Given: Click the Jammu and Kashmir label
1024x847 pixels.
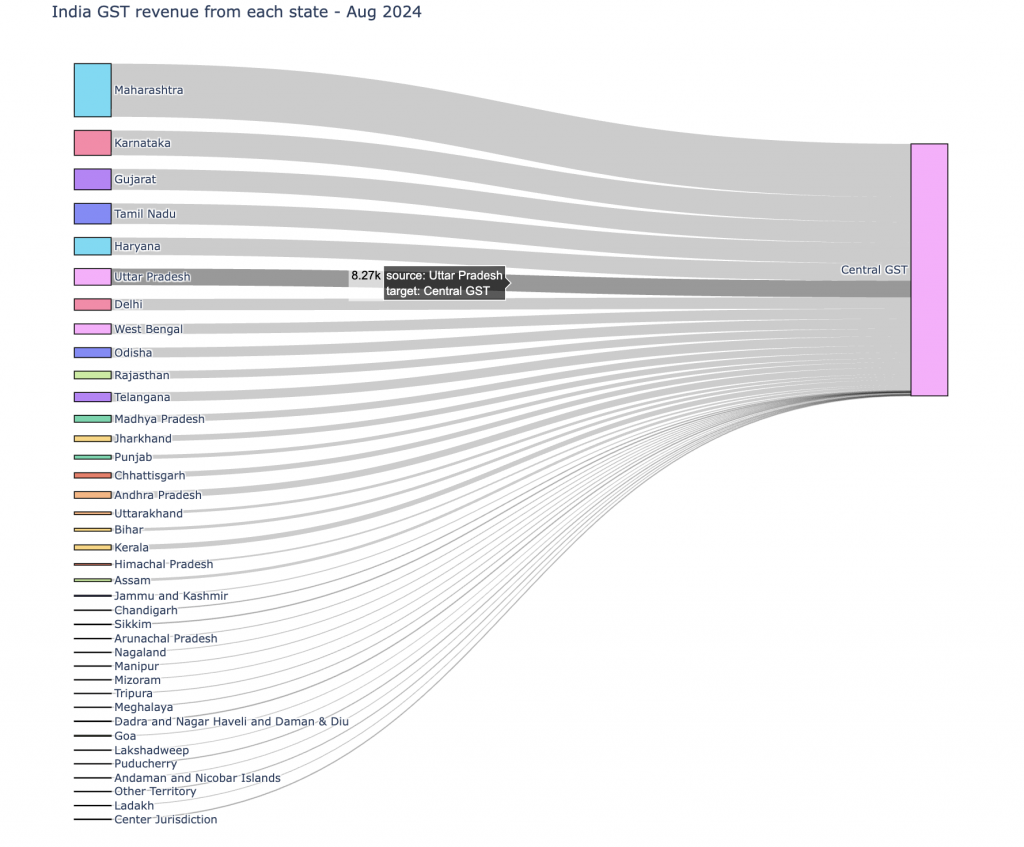Looking at the screenshot, I should point(170,596).
